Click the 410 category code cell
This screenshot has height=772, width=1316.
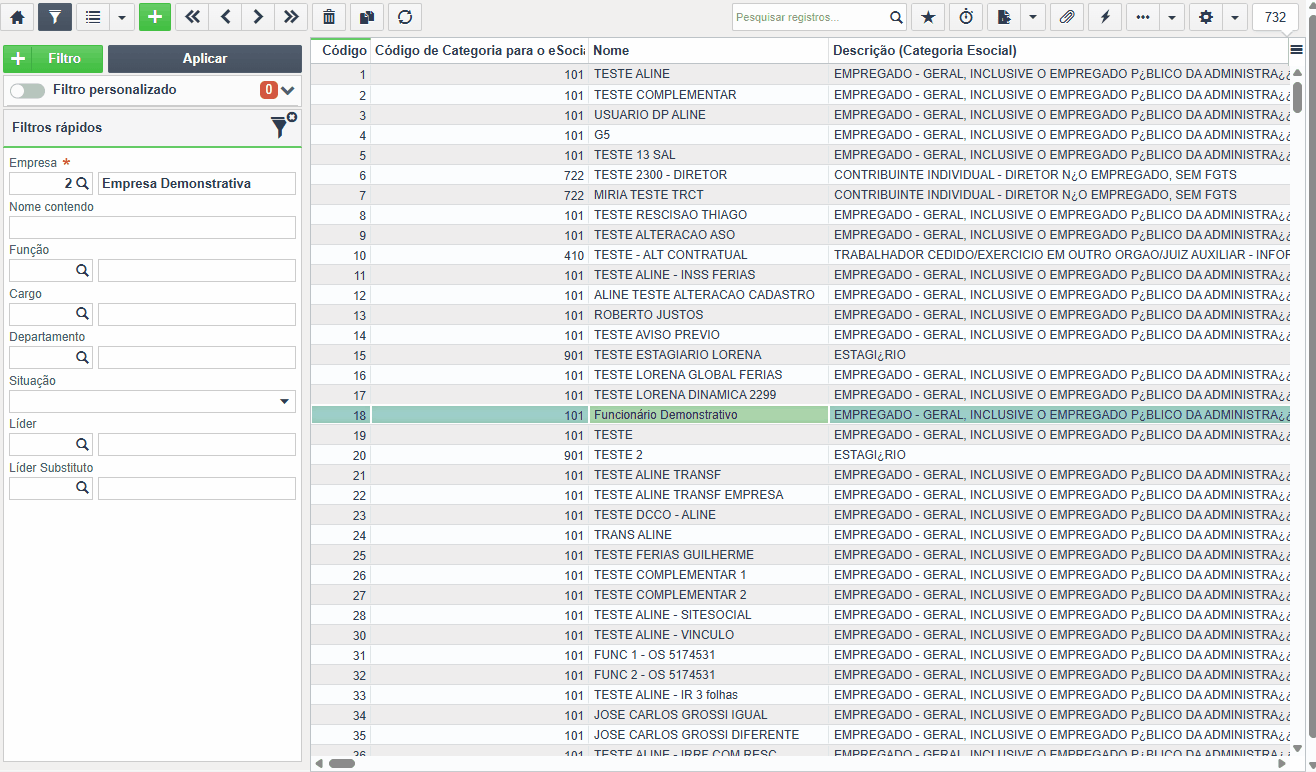pyautogui.click(x=480, y=255)
